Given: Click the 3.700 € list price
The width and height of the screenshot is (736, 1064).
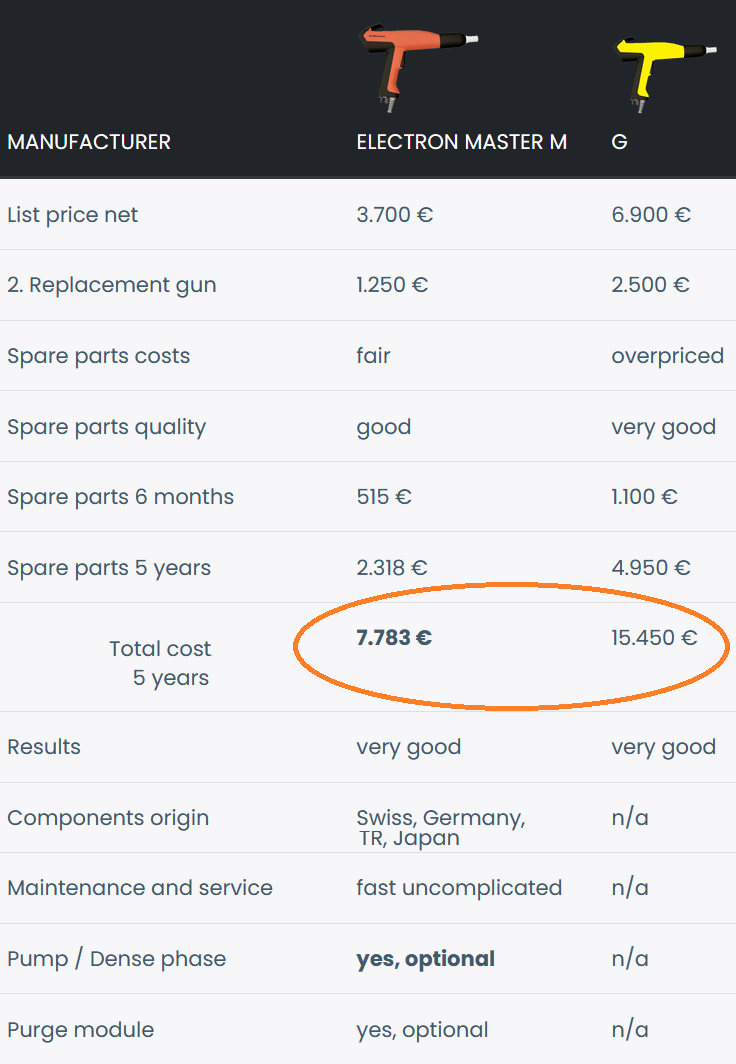Looking at the screenshot, I should click(394, 215).
